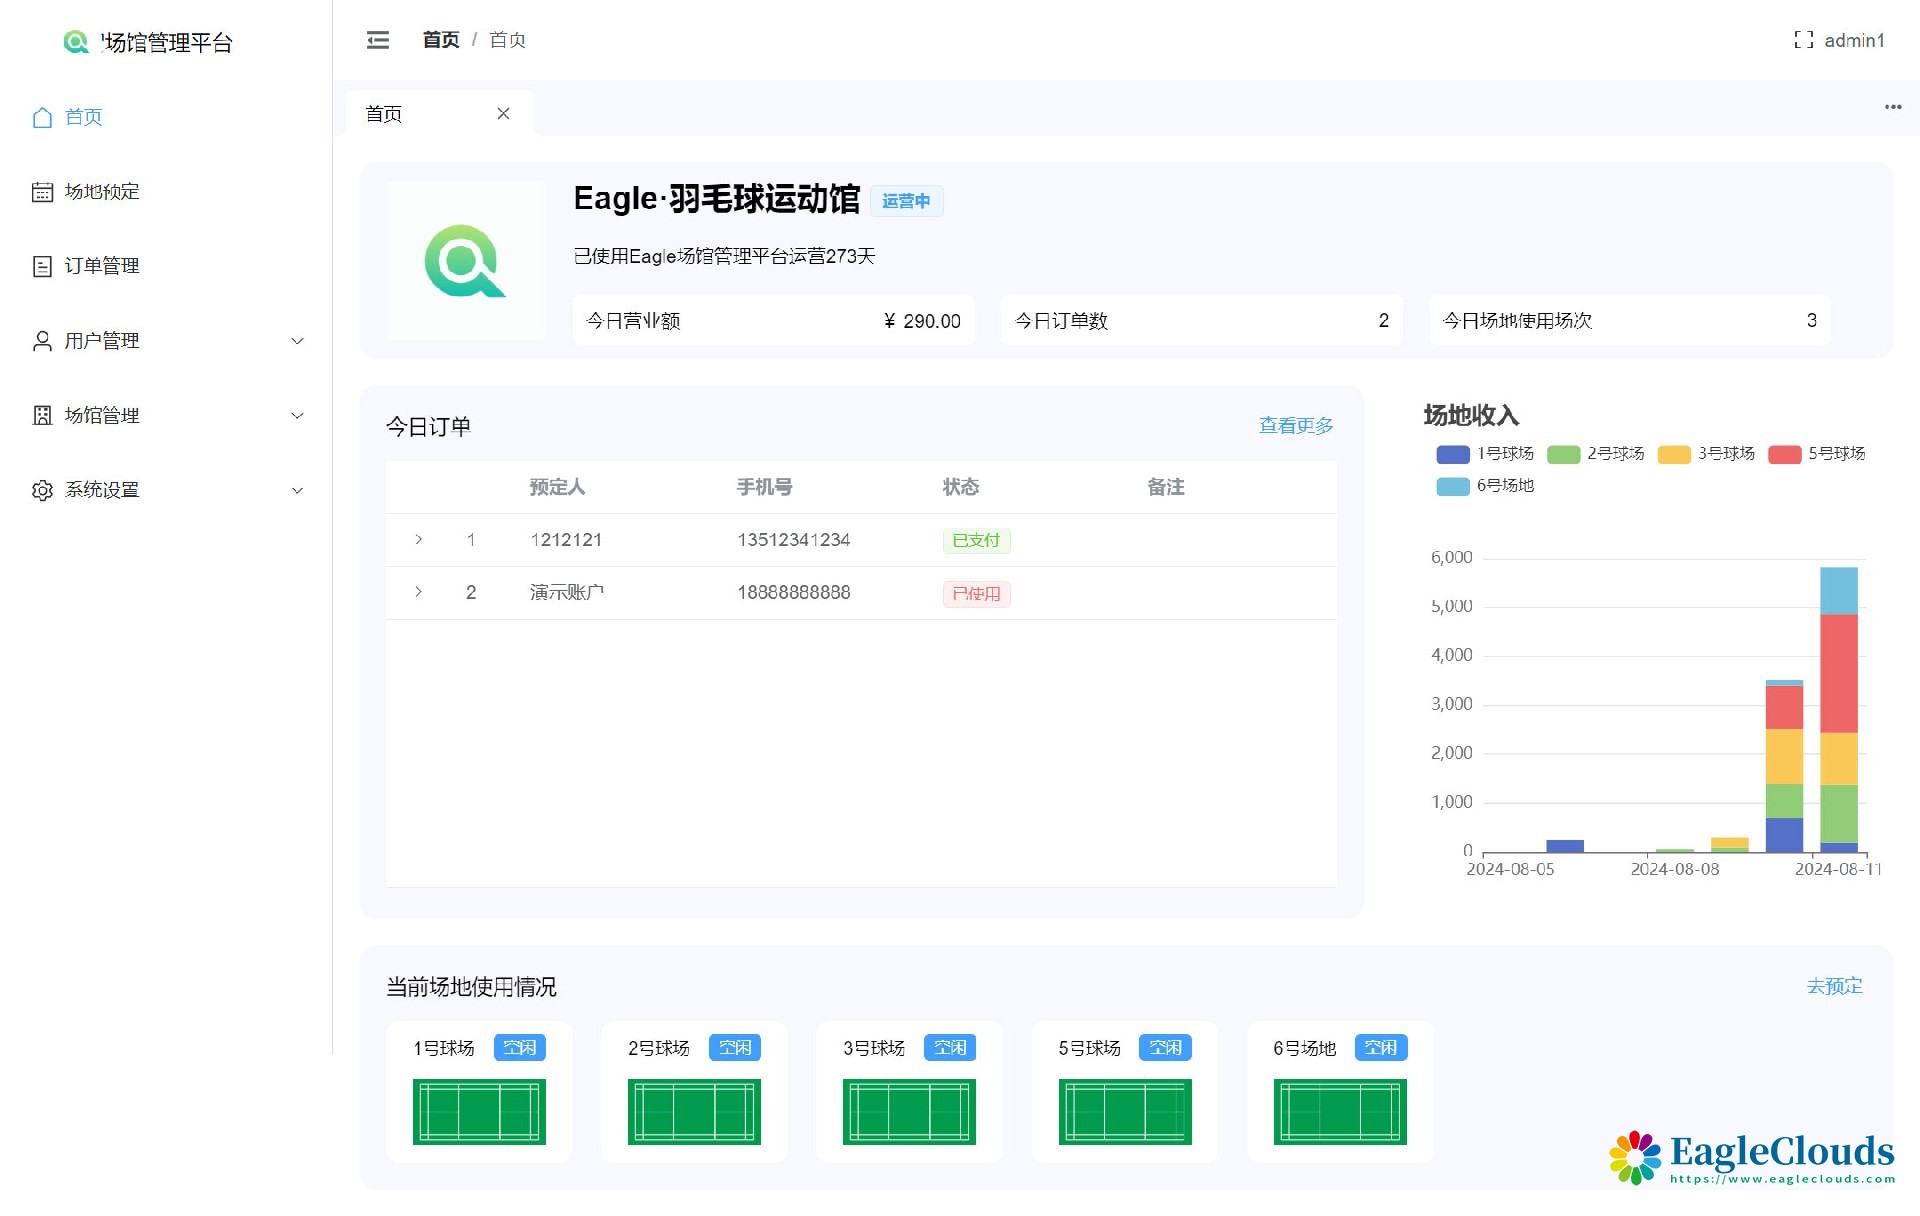The height and width of the screenshot is (1216, 1920).
Task: Click the 场地预定 calendar icon
Action: (42, 192)
